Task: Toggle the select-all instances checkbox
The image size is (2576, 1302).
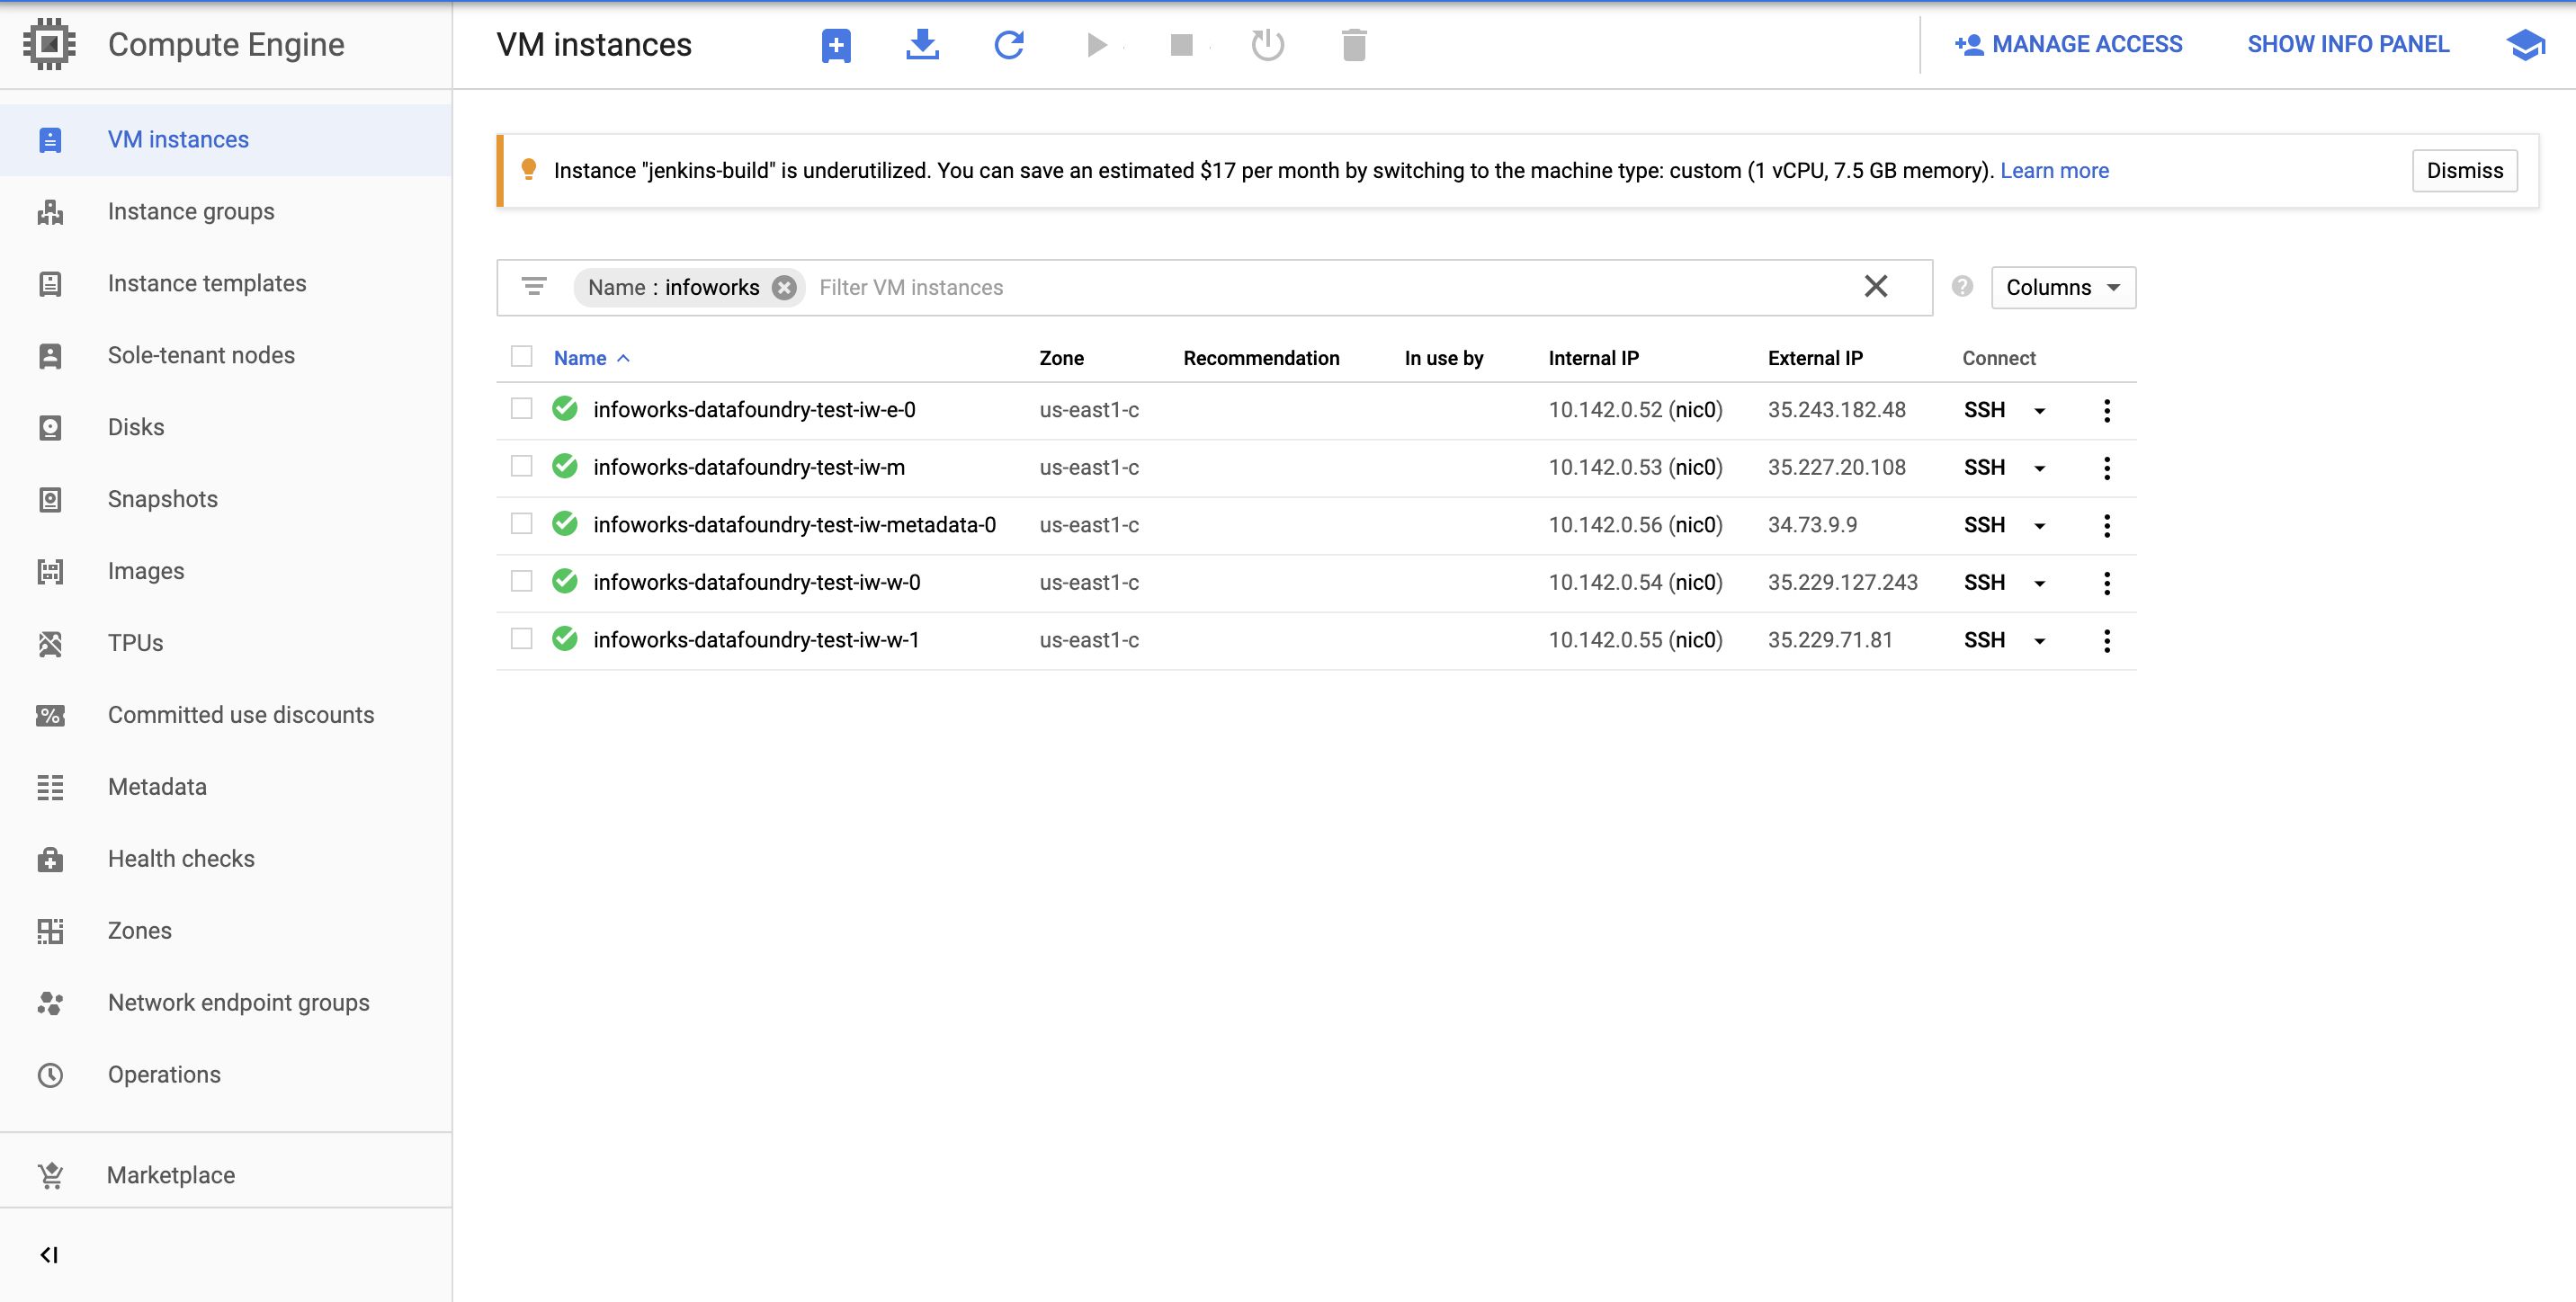Action: 521,356
